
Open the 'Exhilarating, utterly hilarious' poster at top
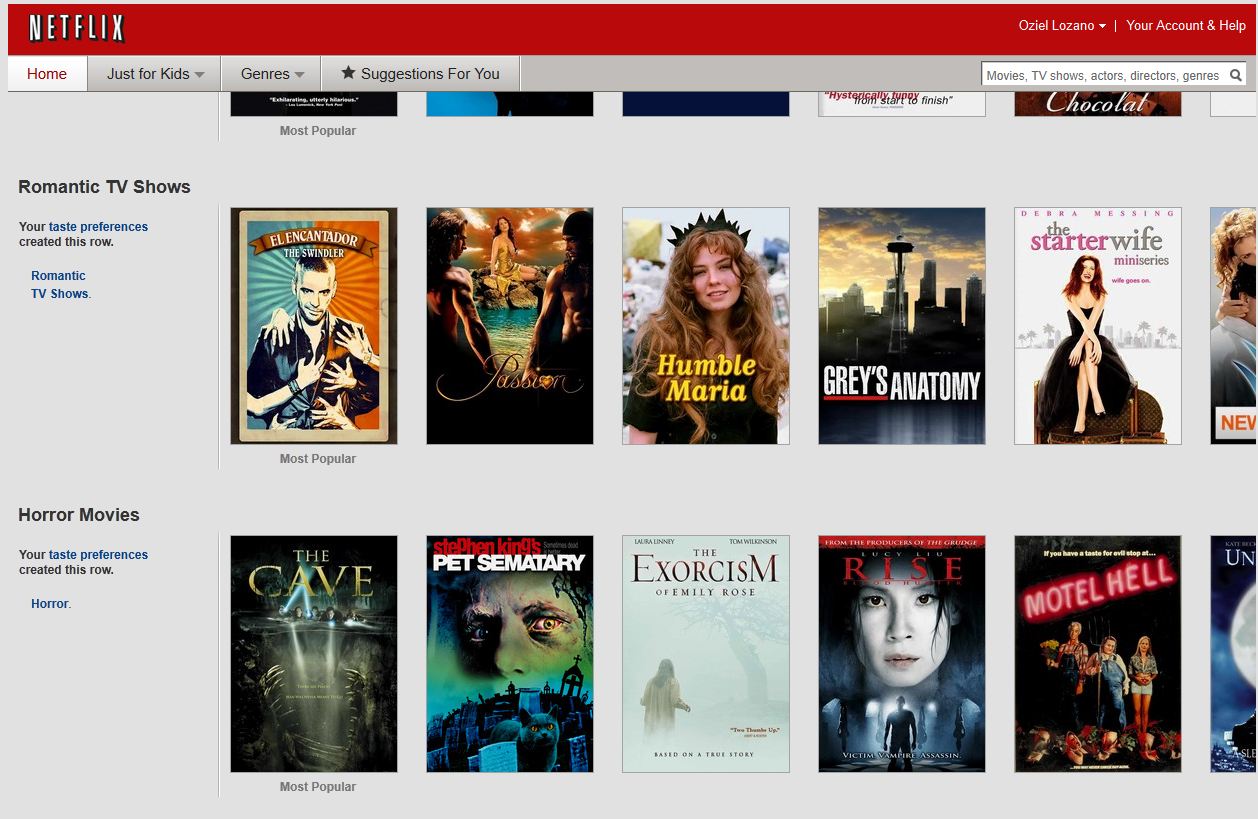click(x=314, y=104)
